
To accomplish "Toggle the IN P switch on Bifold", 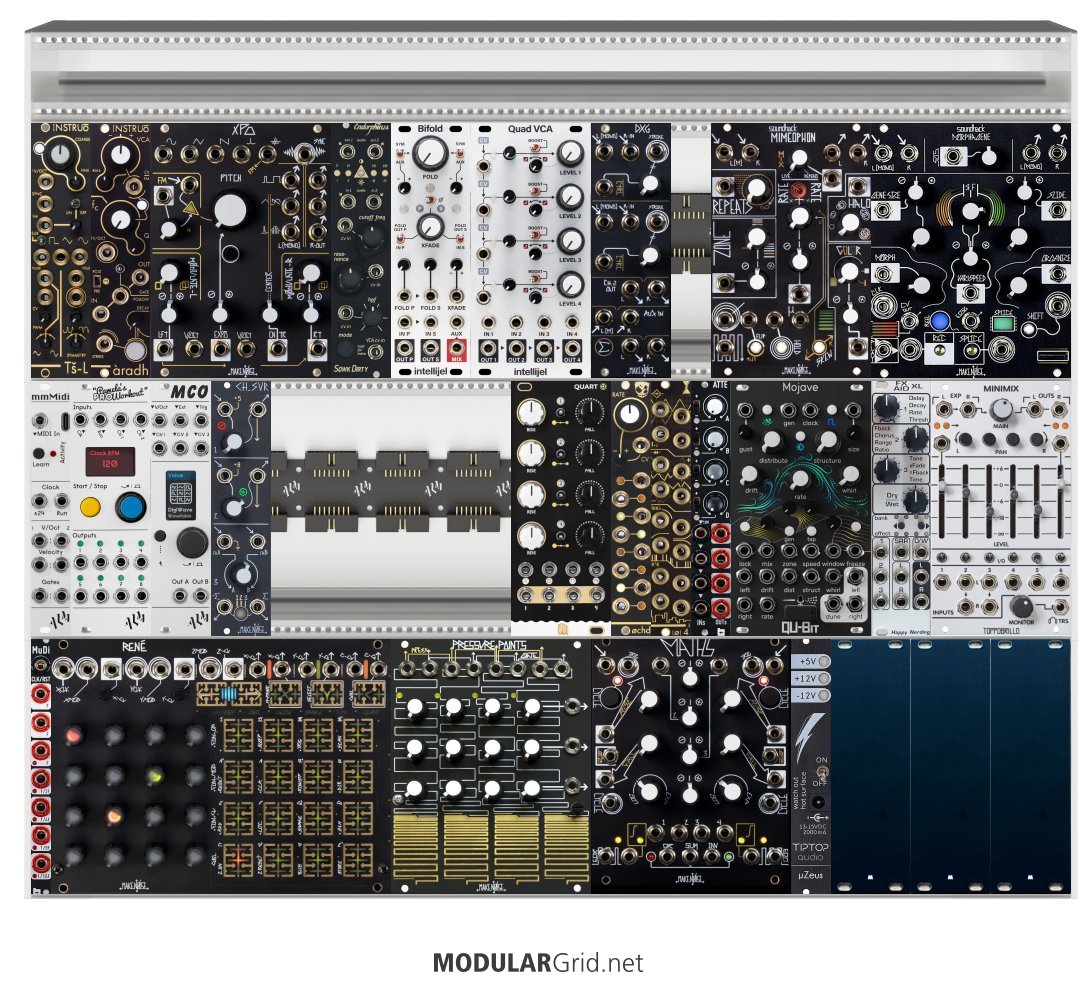I will 400,238.
